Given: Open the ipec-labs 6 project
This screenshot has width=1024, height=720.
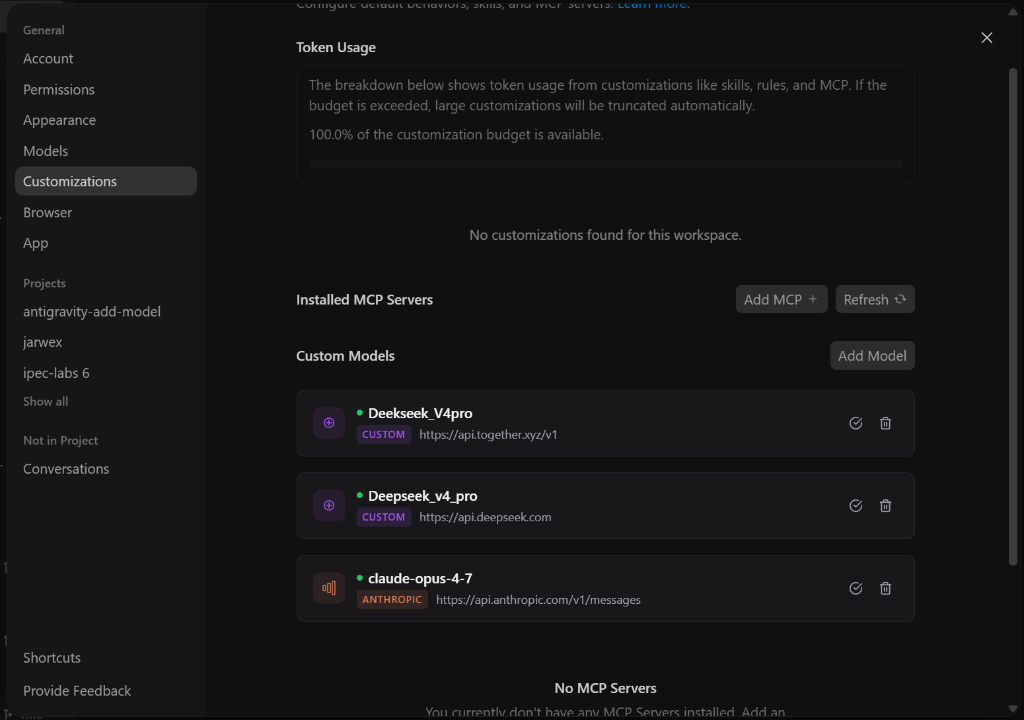Looking at the screenshot, I should 56,373.
